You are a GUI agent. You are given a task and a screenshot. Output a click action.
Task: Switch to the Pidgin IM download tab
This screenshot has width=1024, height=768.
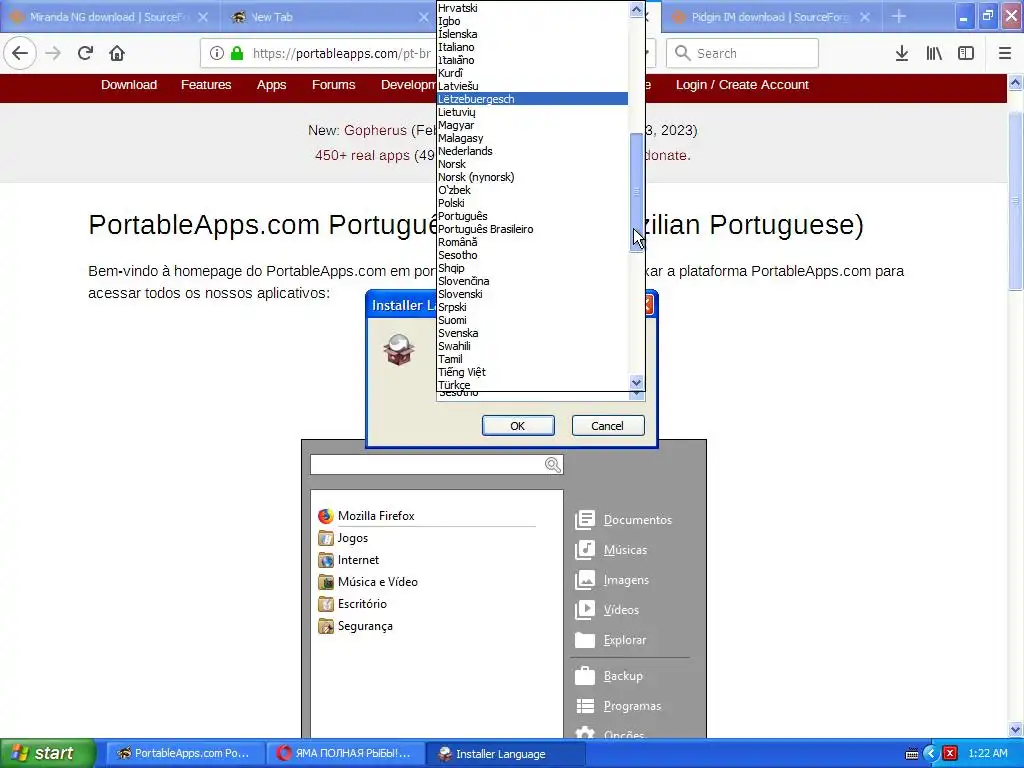769,17
